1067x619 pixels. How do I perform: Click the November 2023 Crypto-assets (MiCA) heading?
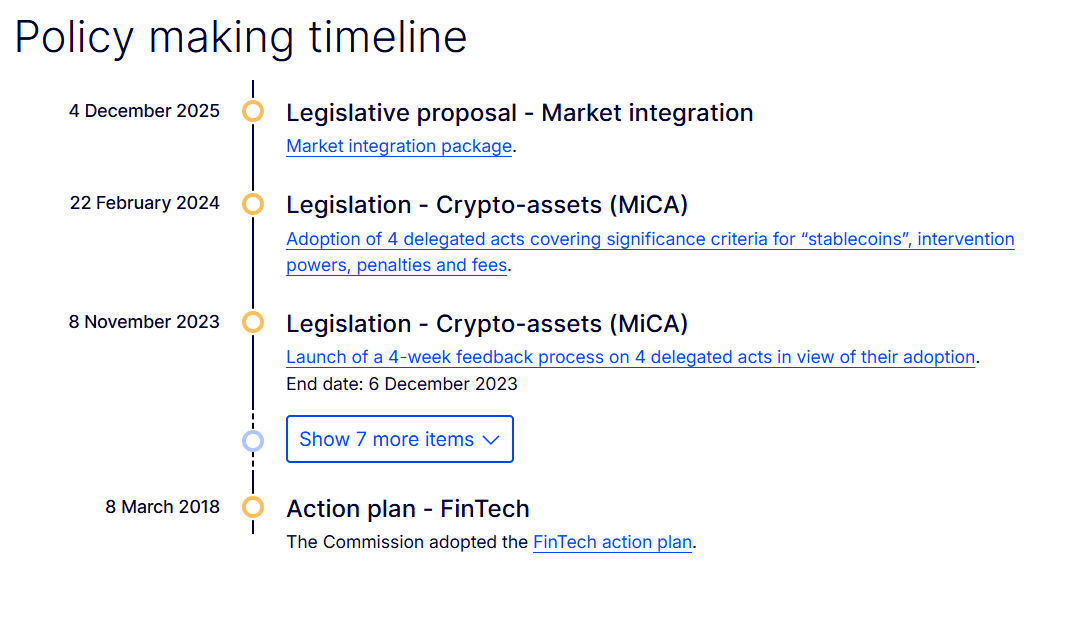(x=487, y=324)
